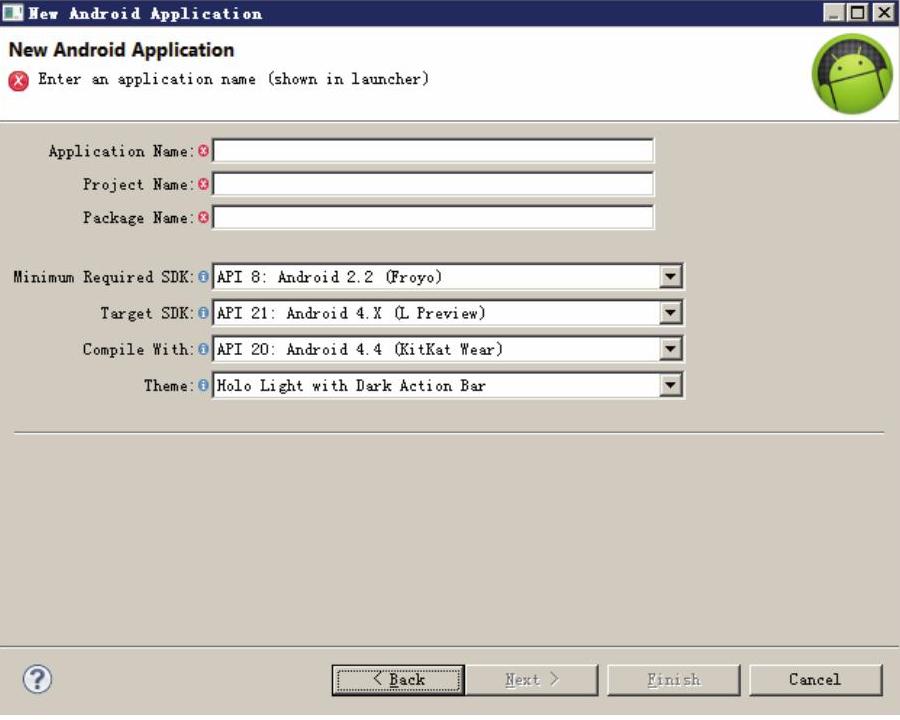Click the Package Name error marker
The height and width of the screenshot is (720, 900).
click(203, 218)
